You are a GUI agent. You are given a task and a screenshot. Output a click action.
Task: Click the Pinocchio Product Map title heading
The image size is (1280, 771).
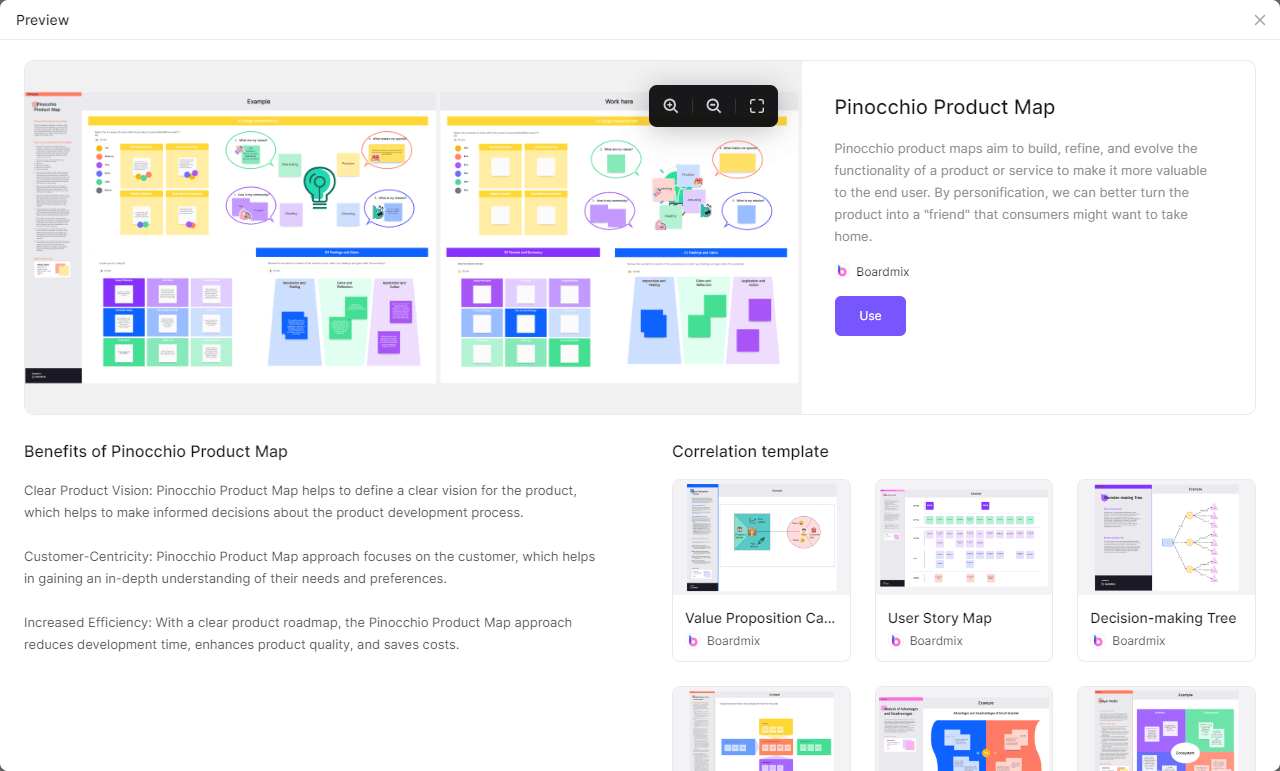(945, 107)
